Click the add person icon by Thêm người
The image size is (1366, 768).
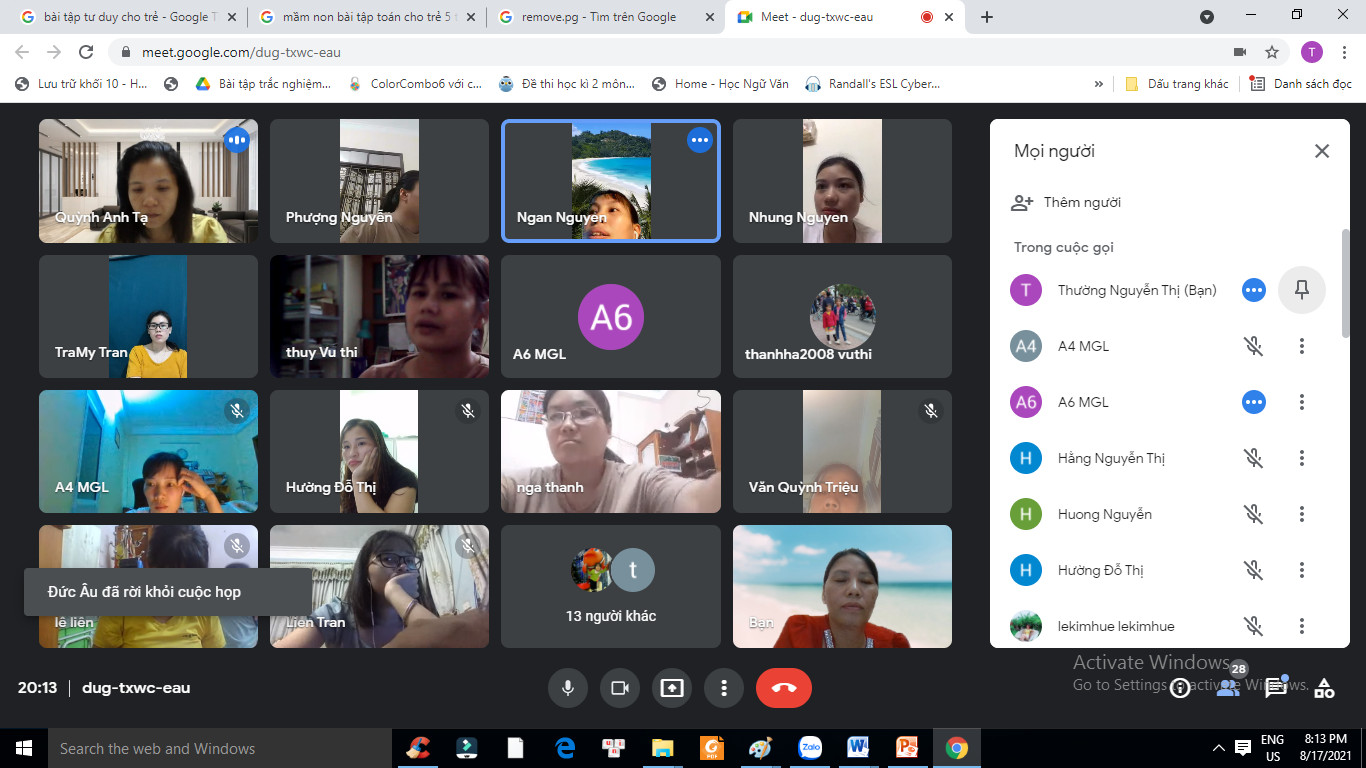(x=1022, y=203)
